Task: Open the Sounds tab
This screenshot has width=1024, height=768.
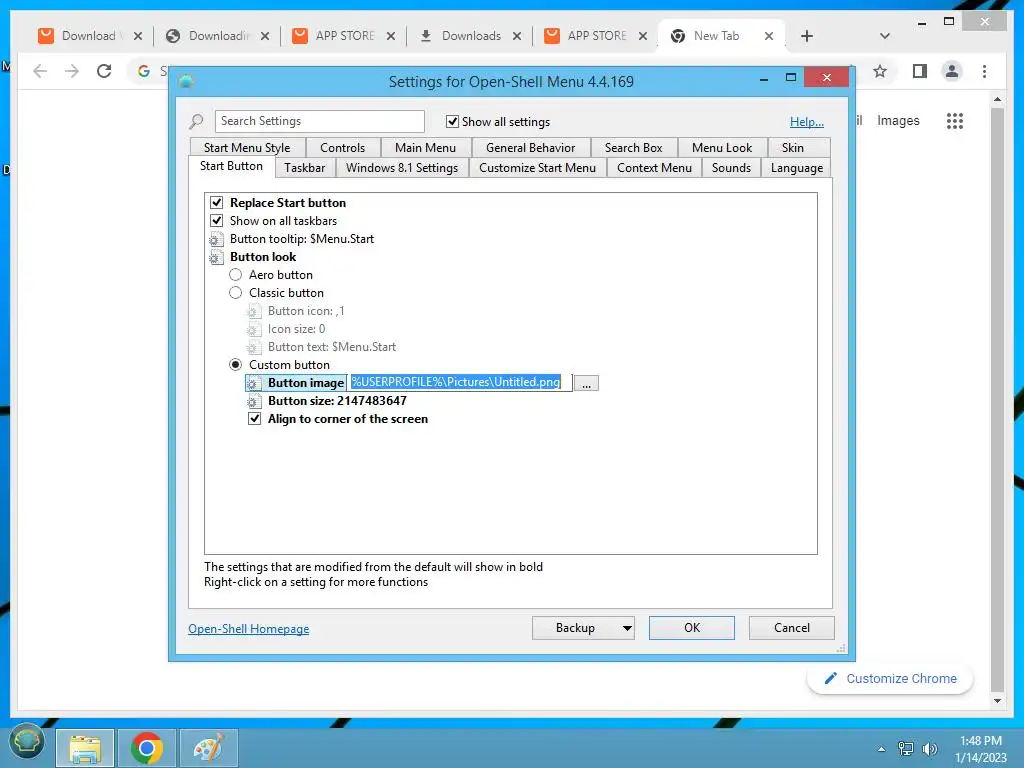Action: pos(731,168)
